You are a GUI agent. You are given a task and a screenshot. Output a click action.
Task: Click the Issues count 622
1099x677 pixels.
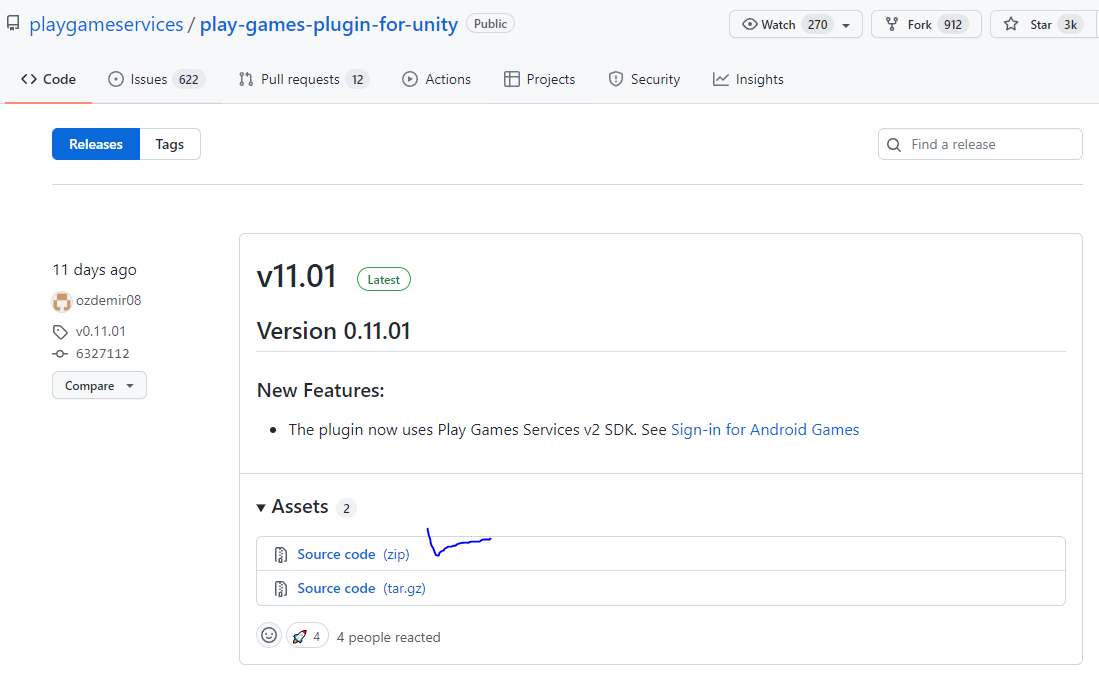coord(189,79)
